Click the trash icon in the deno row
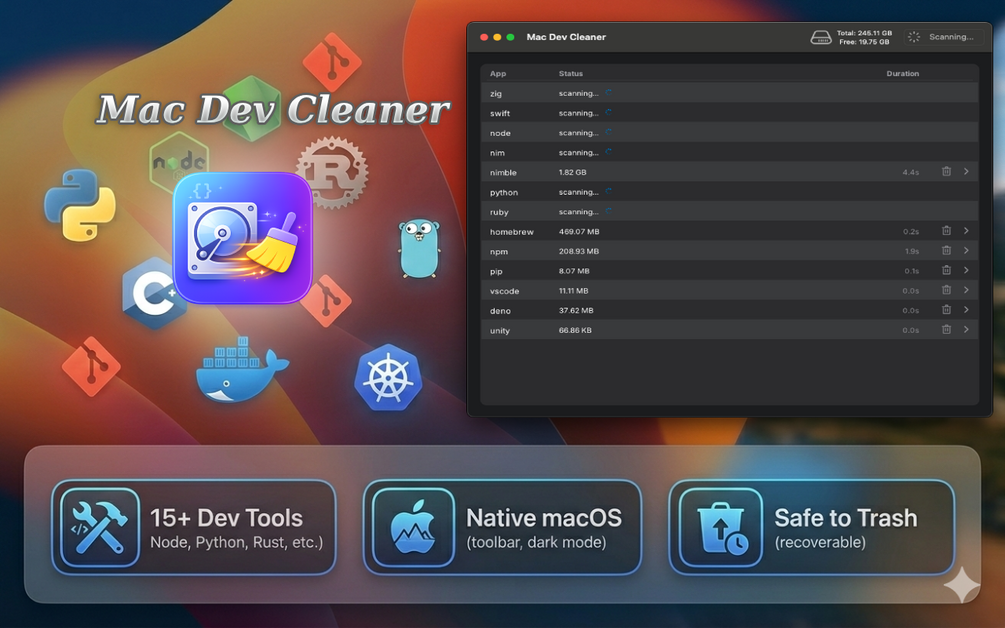1005x628 pixels. tap(946, 310)
